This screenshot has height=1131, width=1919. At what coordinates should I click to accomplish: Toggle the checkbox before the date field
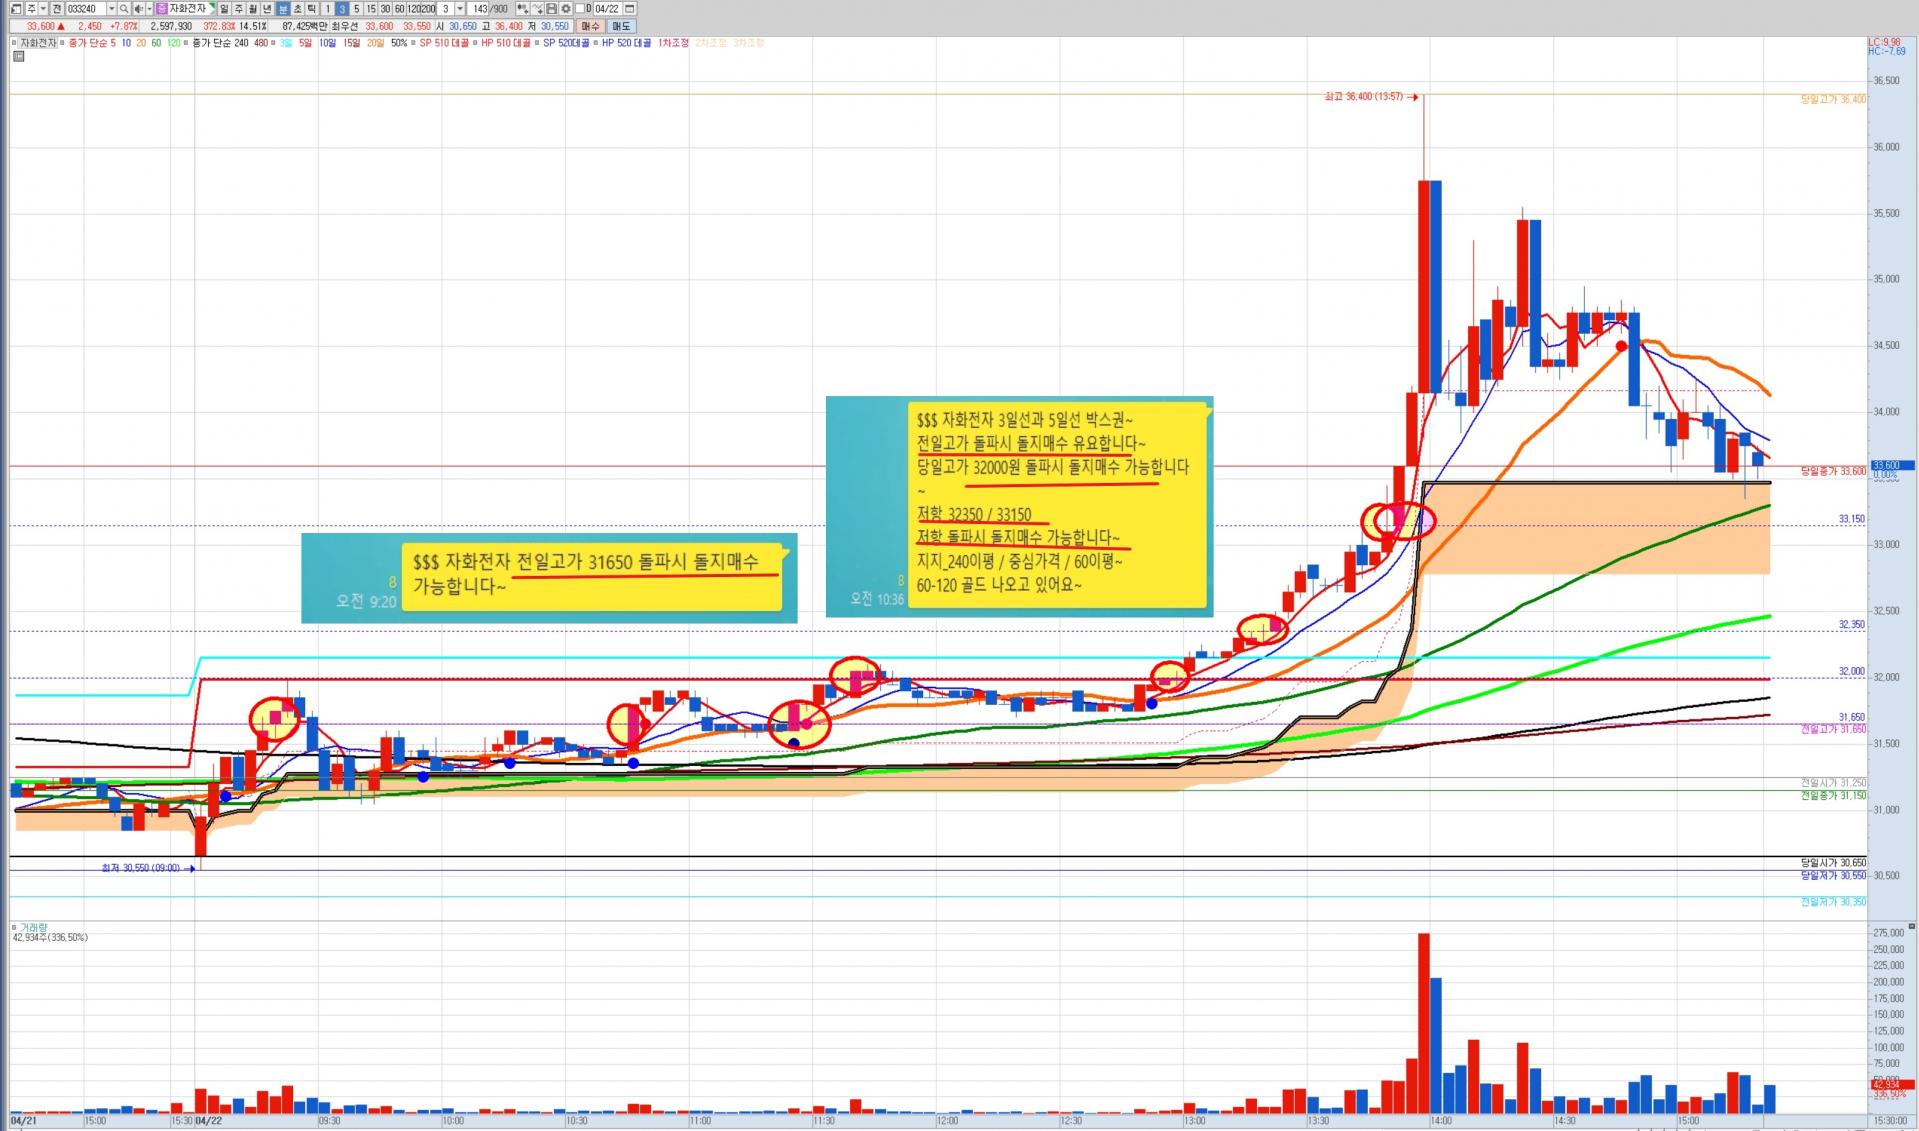click(x=580, y=9)
